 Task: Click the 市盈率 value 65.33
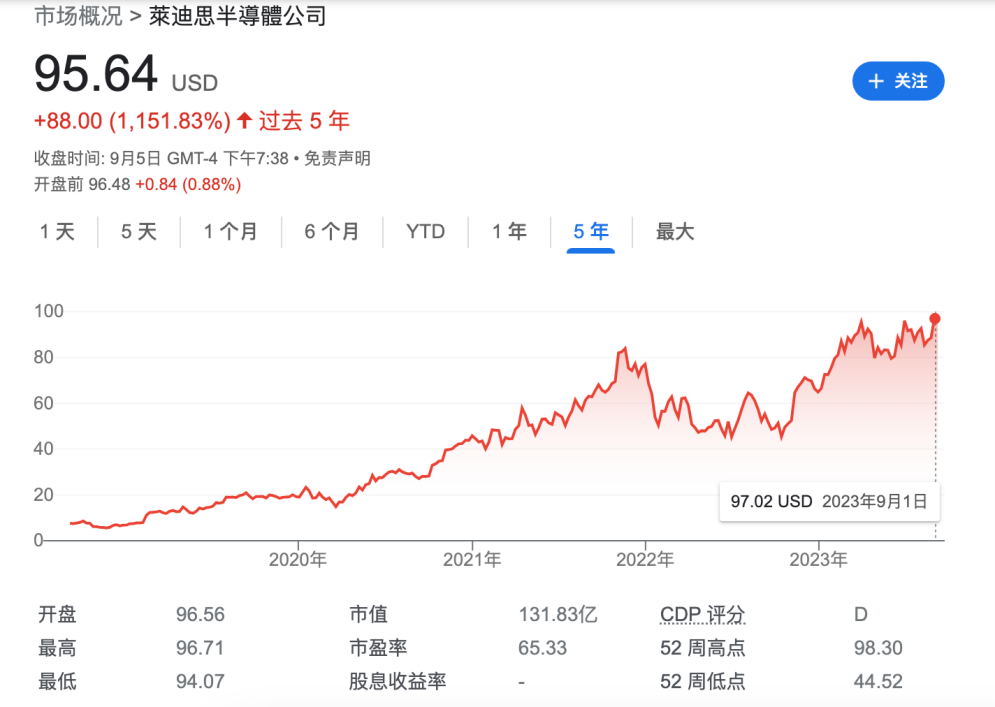click(543, 648)
